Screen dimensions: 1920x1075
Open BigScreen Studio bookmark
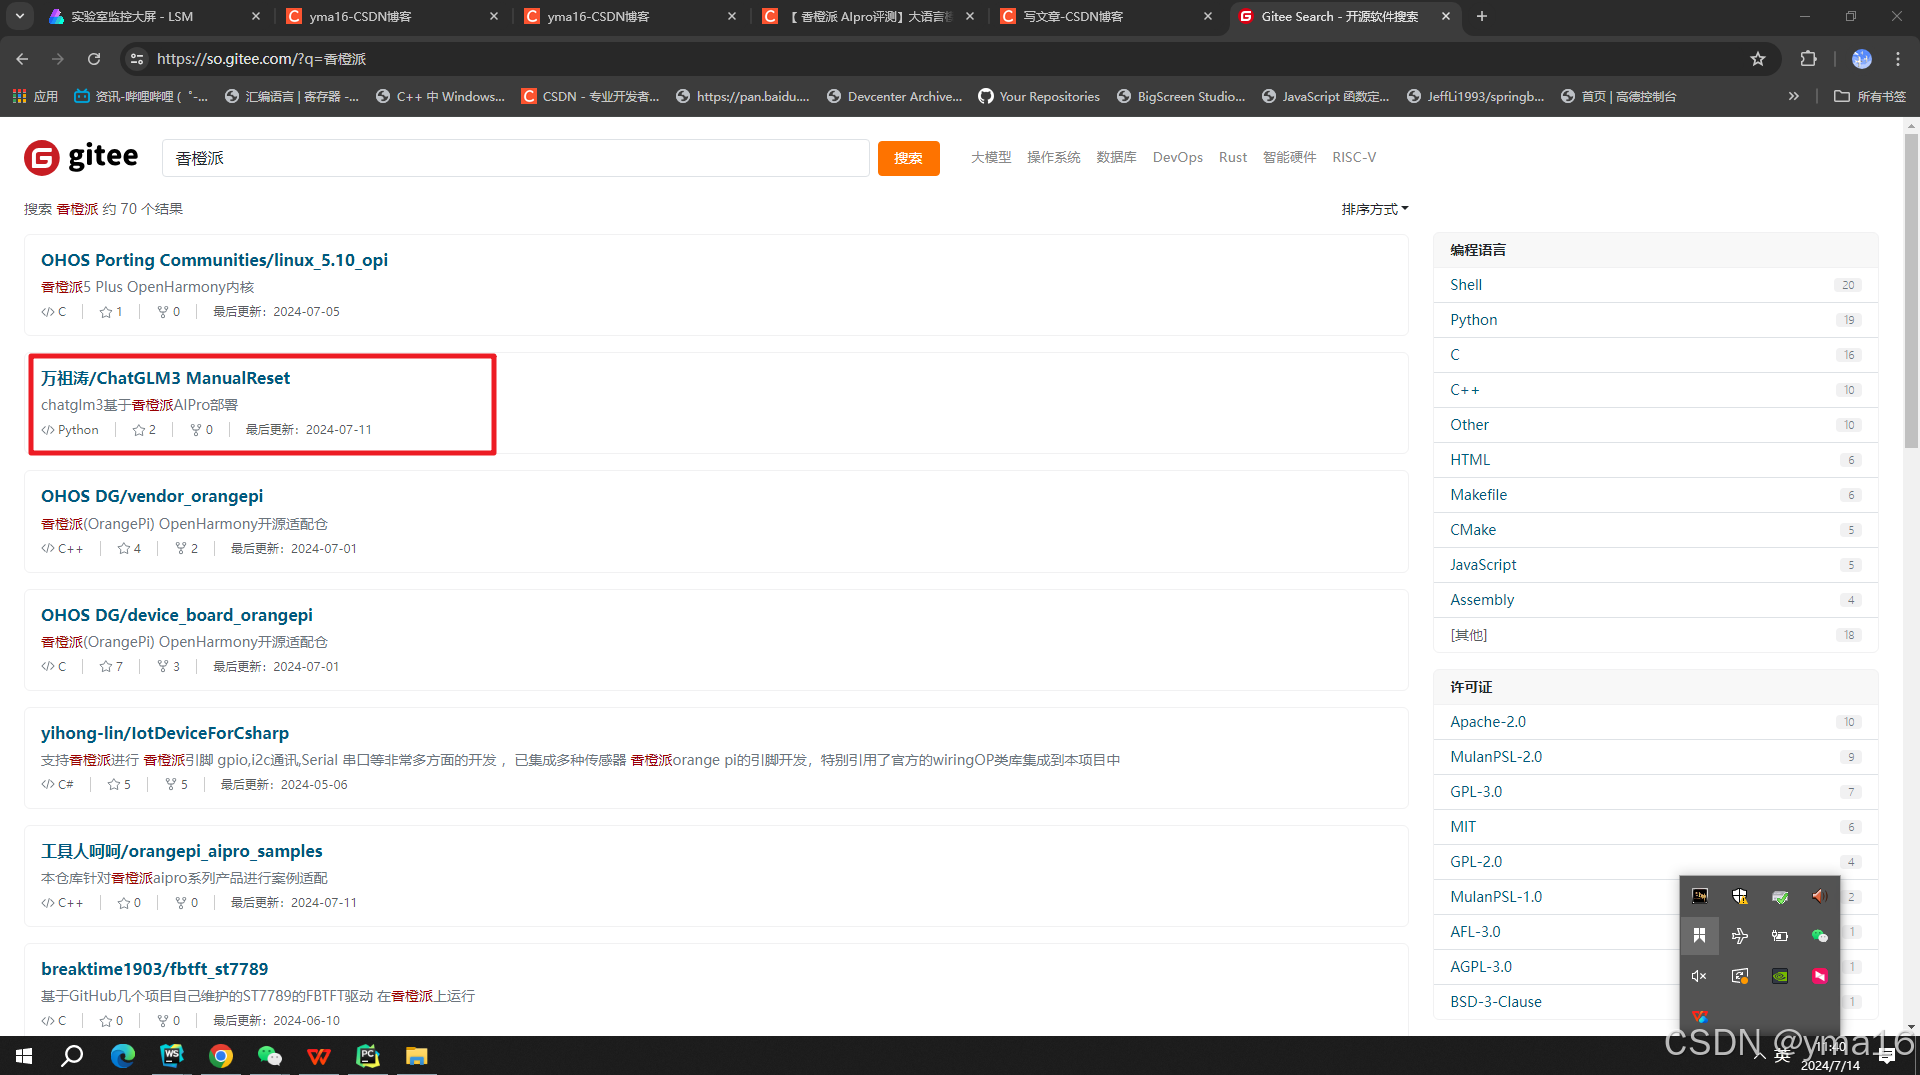(1180, 96)
